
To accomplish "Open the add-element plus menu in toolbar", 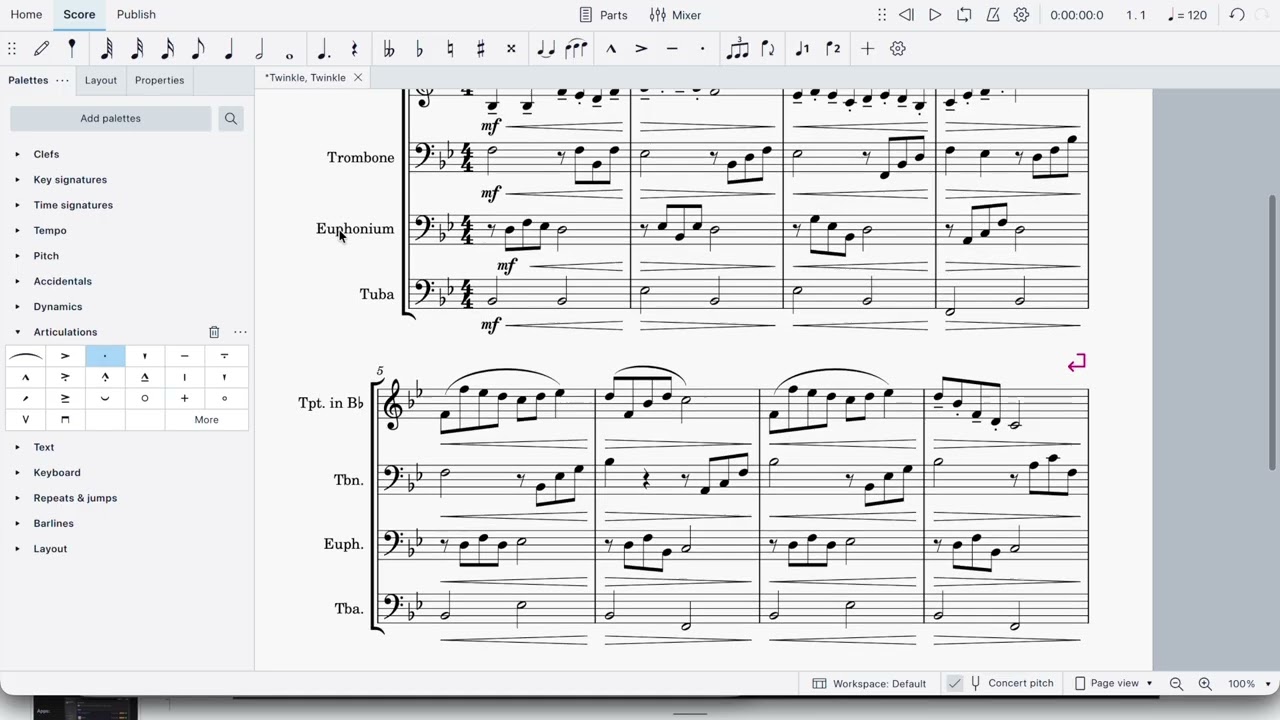I will tap(867, 48).
